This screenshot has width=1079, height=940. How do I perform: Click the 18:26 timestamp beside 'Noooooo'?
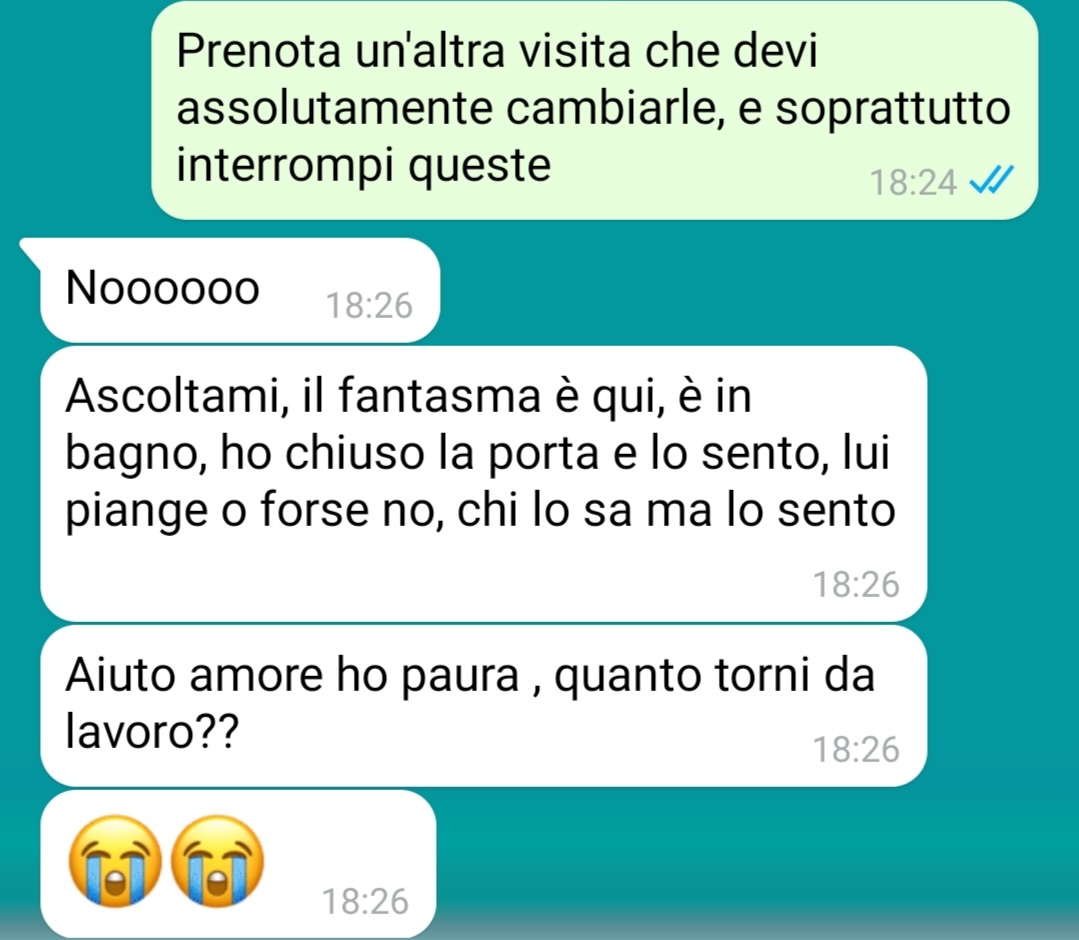(x=369, y=306)
